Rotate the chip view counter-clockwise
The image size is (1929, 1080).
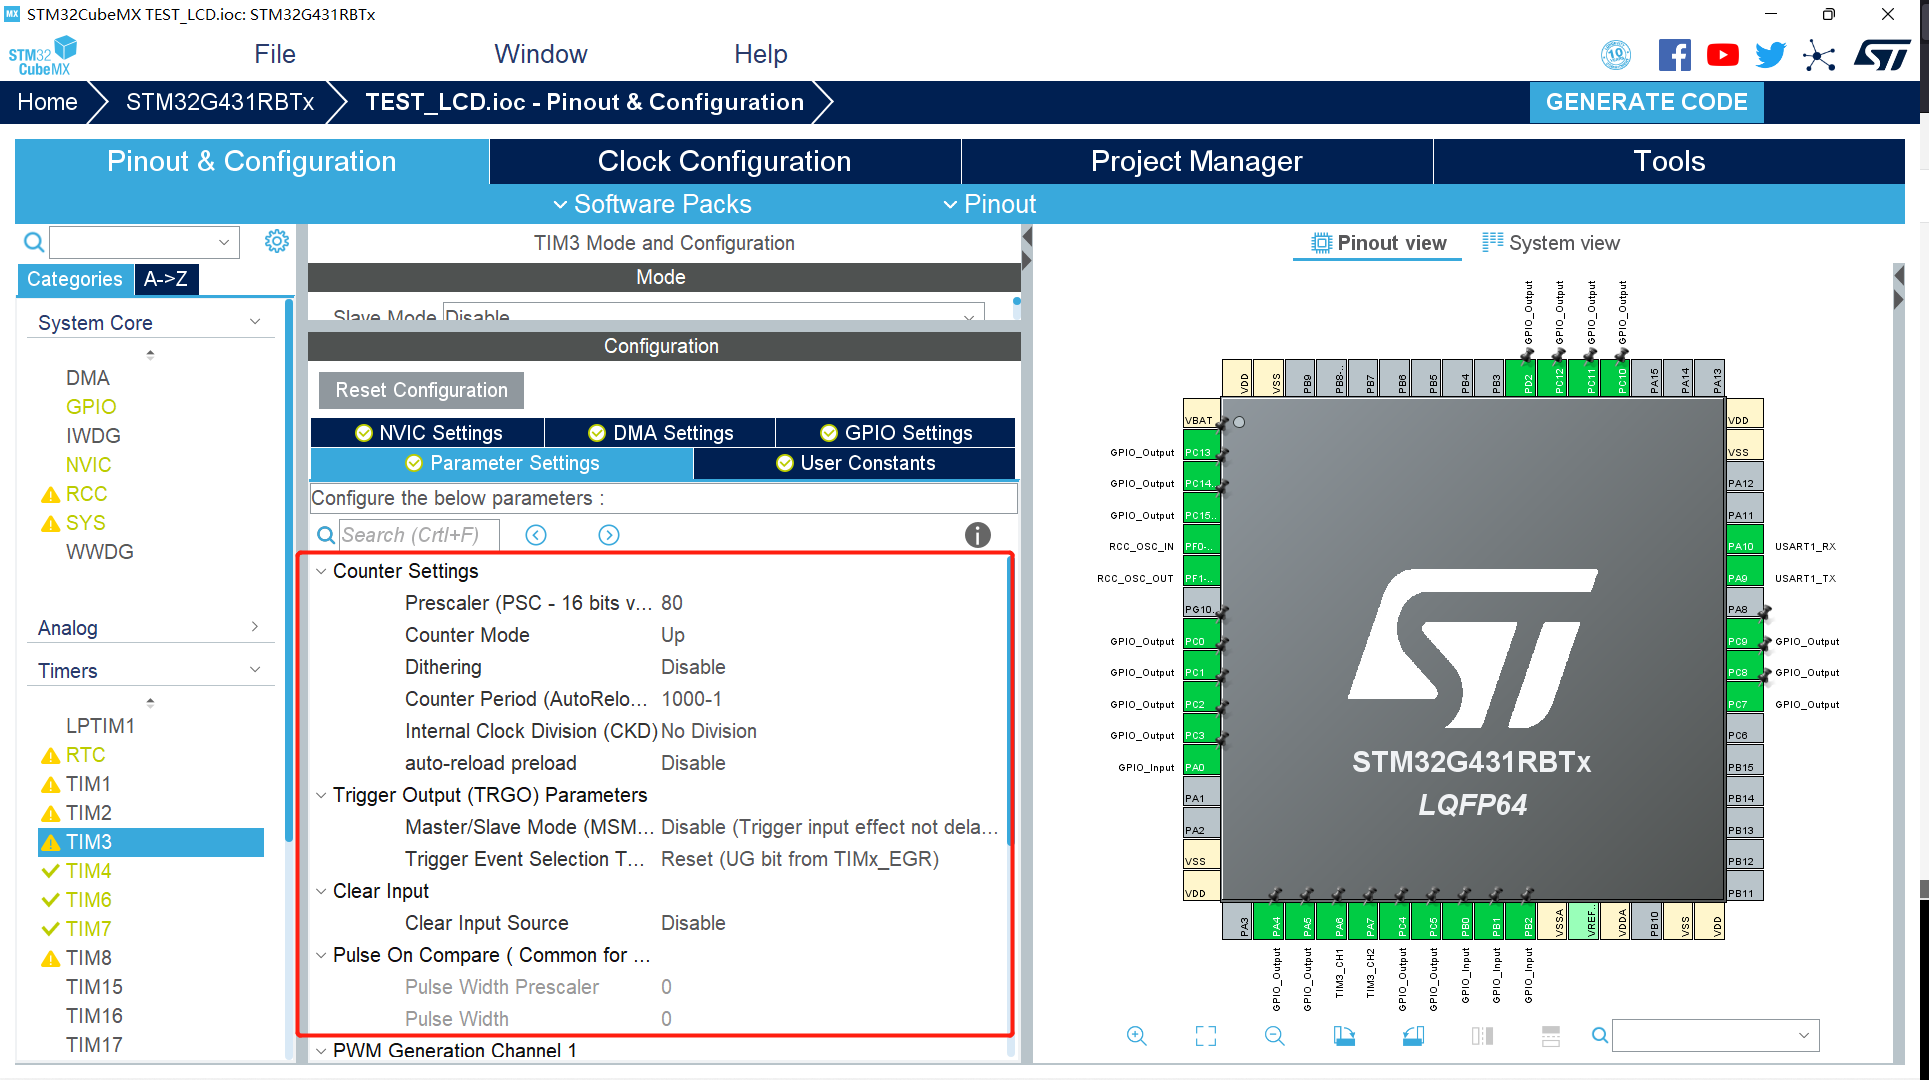click(x=1413, y=1036)
